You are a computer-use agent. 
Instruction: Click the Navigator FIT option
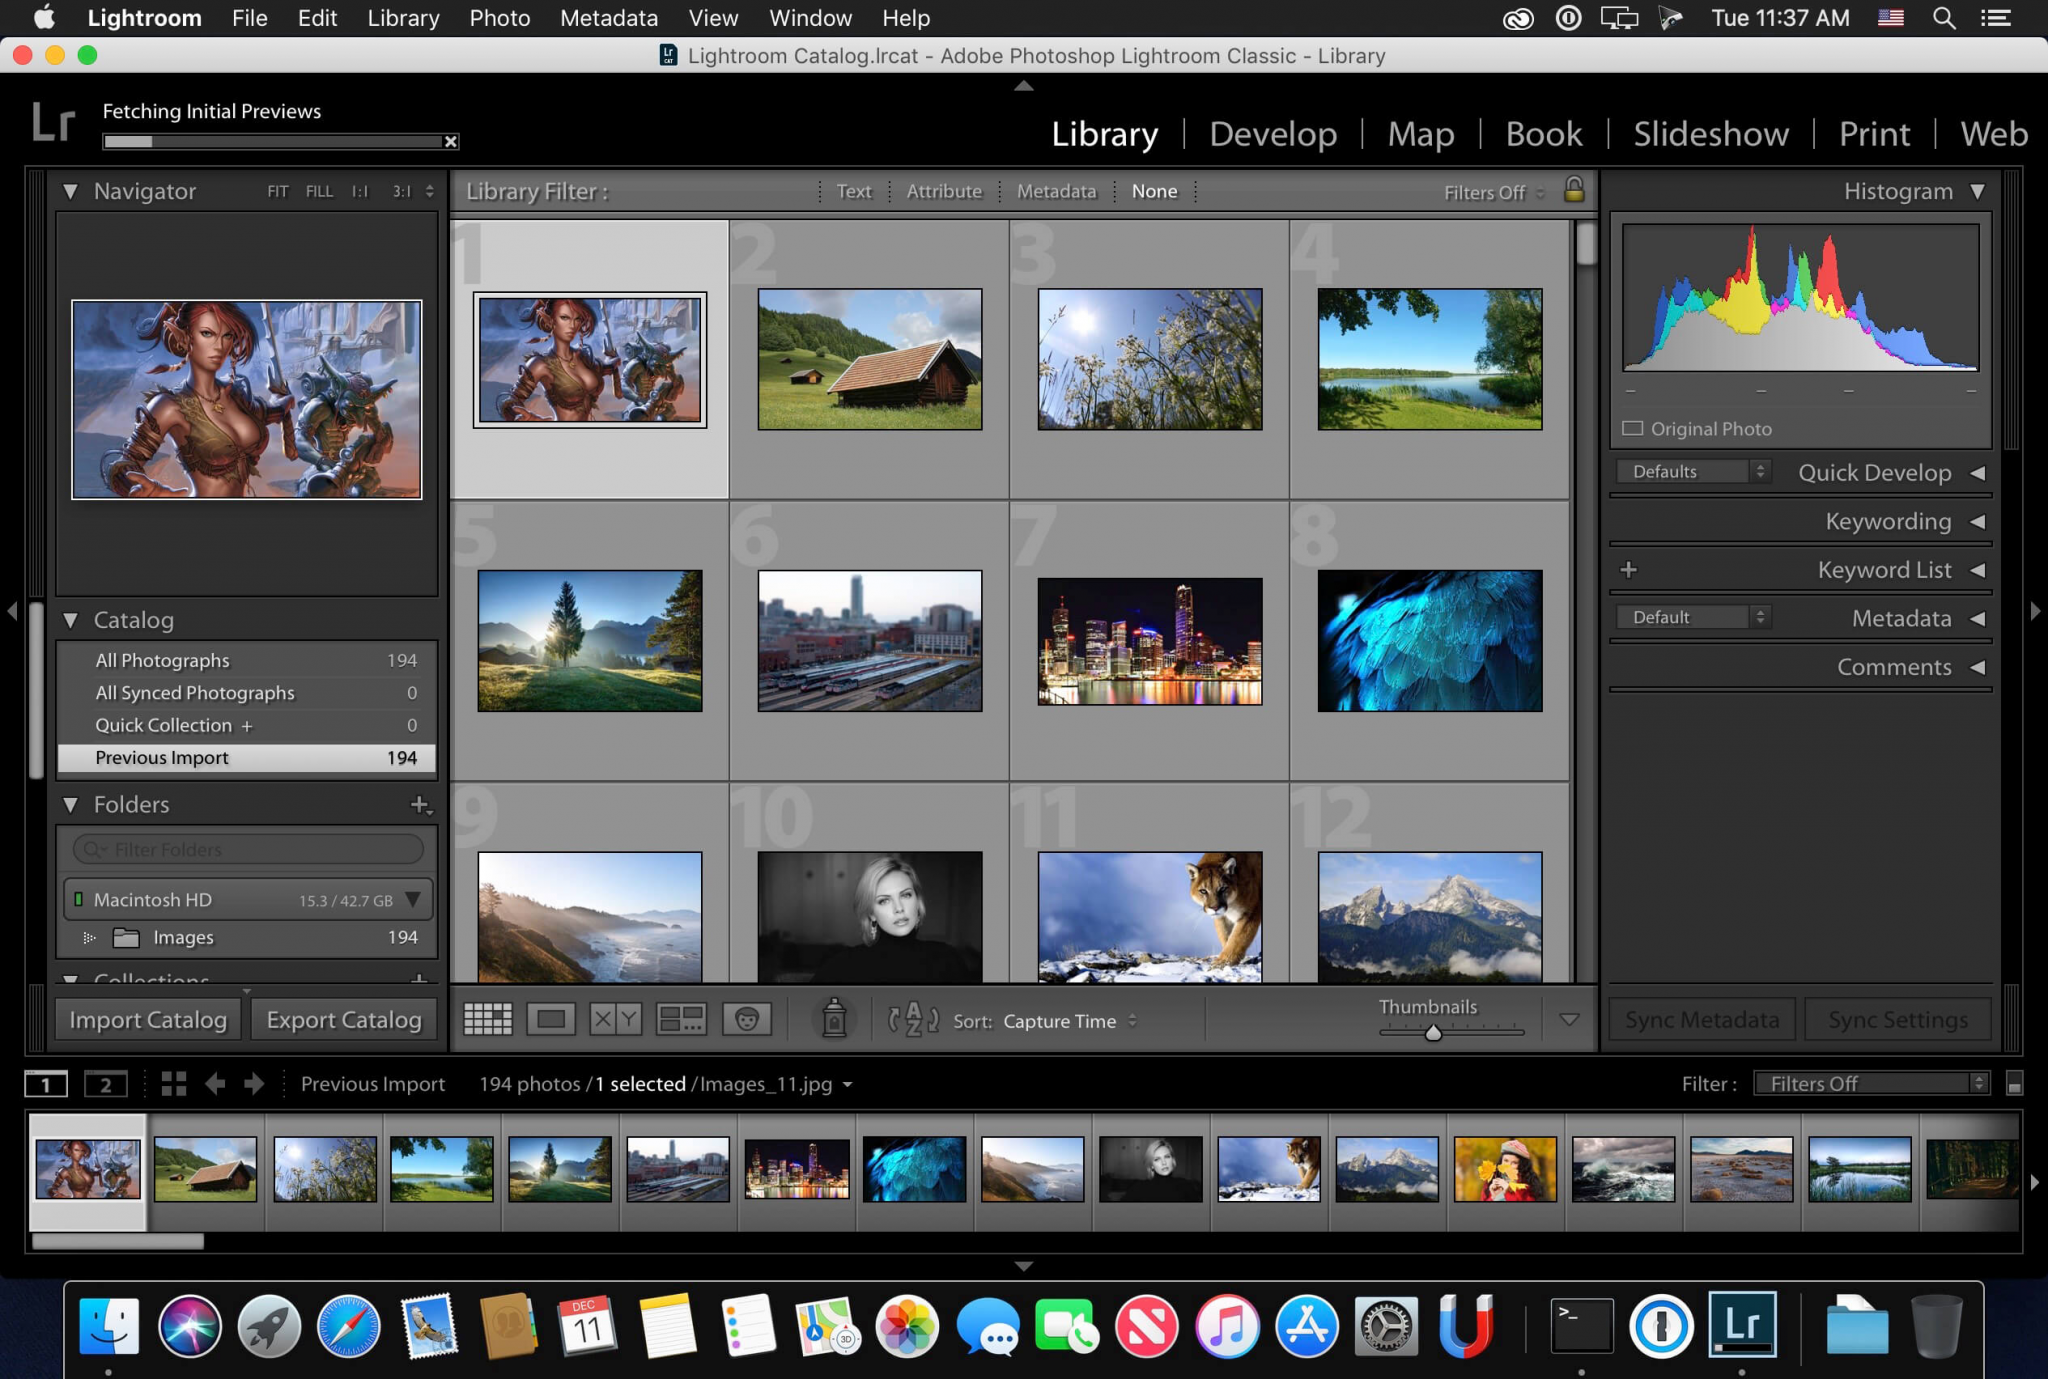tap(275, 191)
